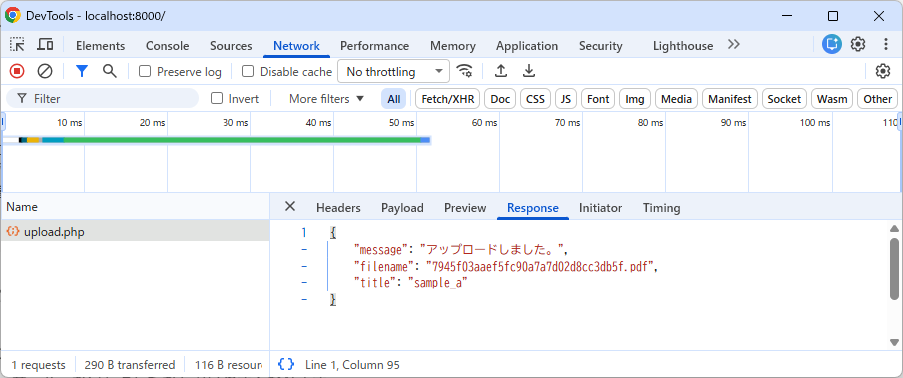Check the Invert filter checkbox
Screen dimensions: 903x378
click(217, 99)
